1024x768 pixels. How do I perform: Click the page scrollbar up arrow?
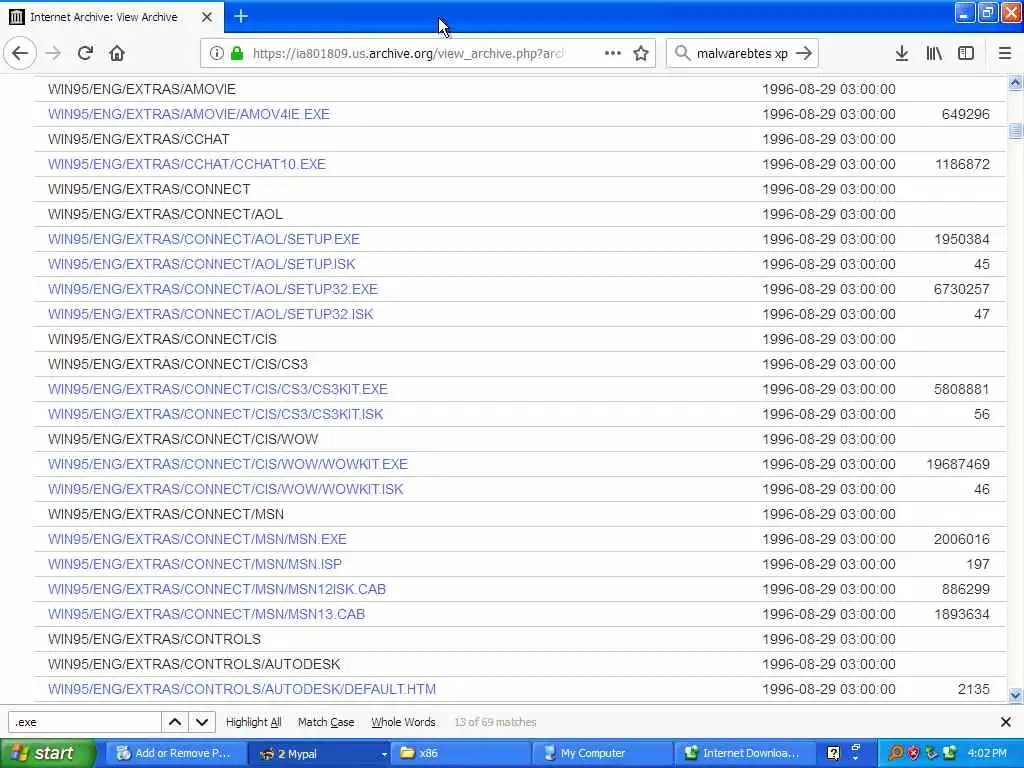point(1015,83)
